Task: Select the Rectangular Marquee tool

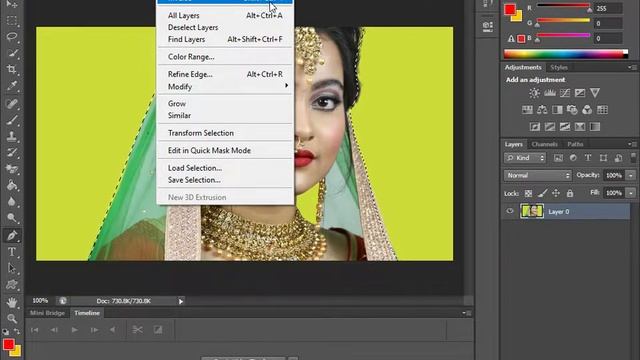Action: click(x=12, y=20)
